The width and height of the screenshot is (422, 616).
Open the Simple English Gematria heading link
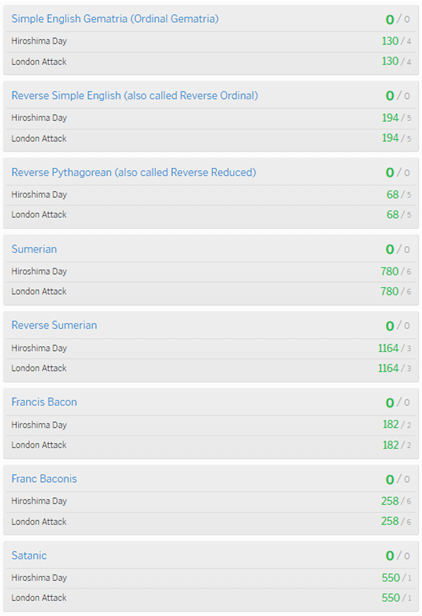click(x=115, y=19)
